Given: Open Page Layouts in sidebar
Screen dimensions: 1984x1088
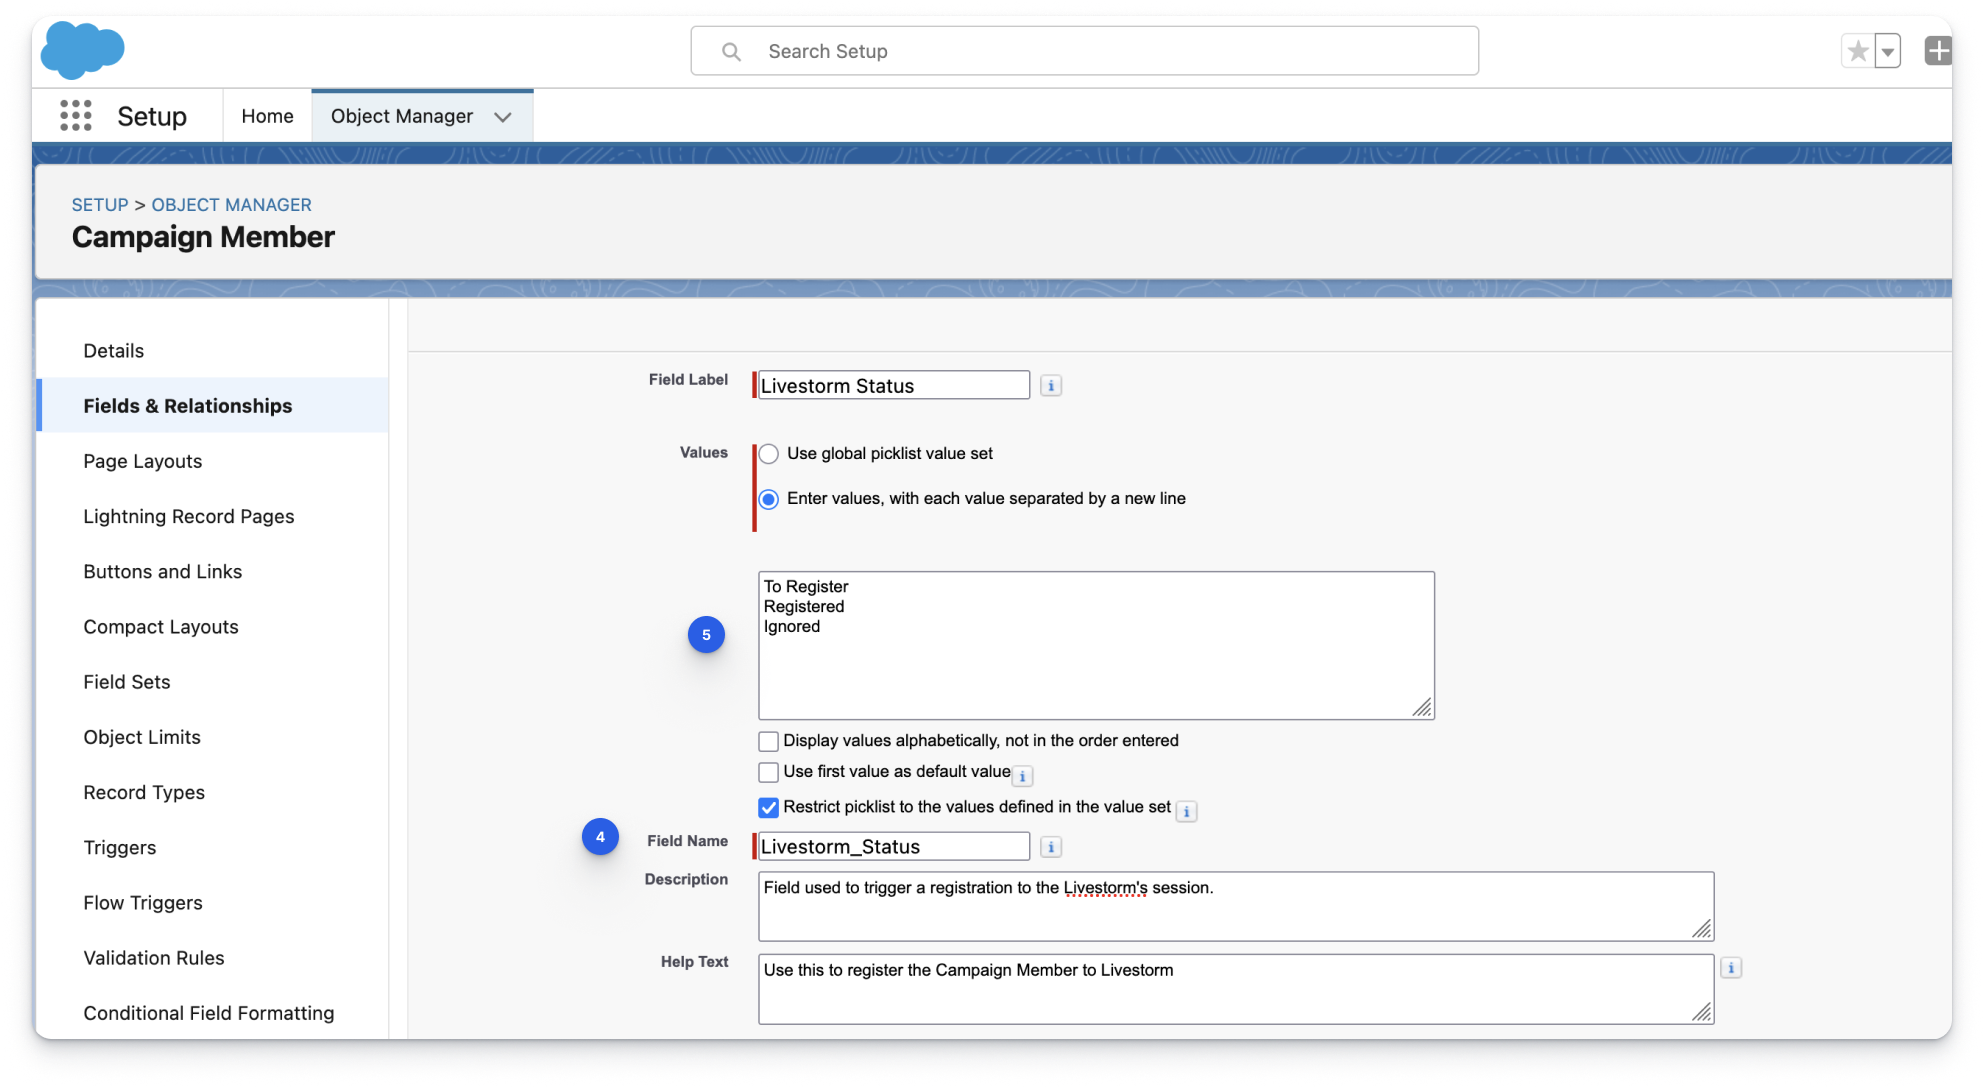Looking at the screenshot, I should (x=142, y=461).
